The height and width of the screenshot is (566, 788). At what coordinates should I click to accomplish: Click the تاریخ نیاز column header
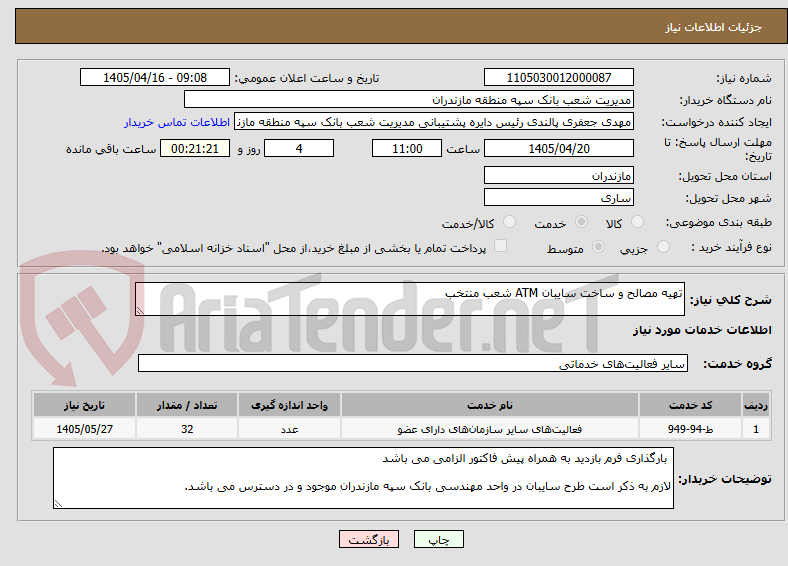(84, 405)
